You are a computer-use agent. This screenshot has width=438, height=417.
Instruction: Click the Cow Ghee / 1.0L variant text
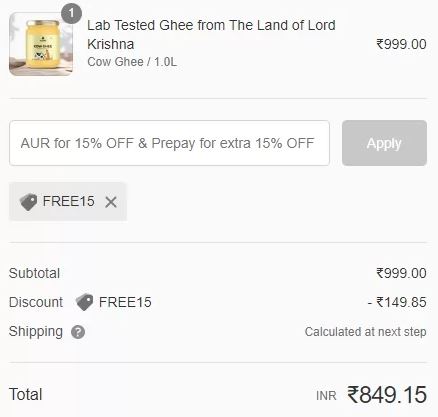(132, 62)
